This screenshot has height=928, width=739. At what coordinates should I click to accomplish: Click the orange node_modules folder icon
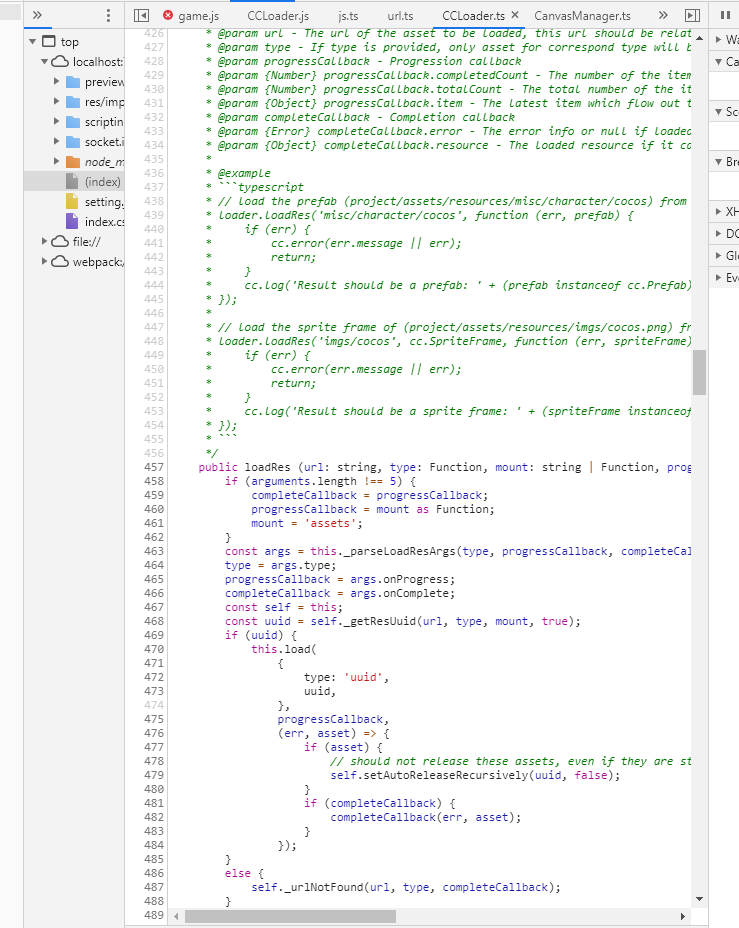tap(73, 162)
